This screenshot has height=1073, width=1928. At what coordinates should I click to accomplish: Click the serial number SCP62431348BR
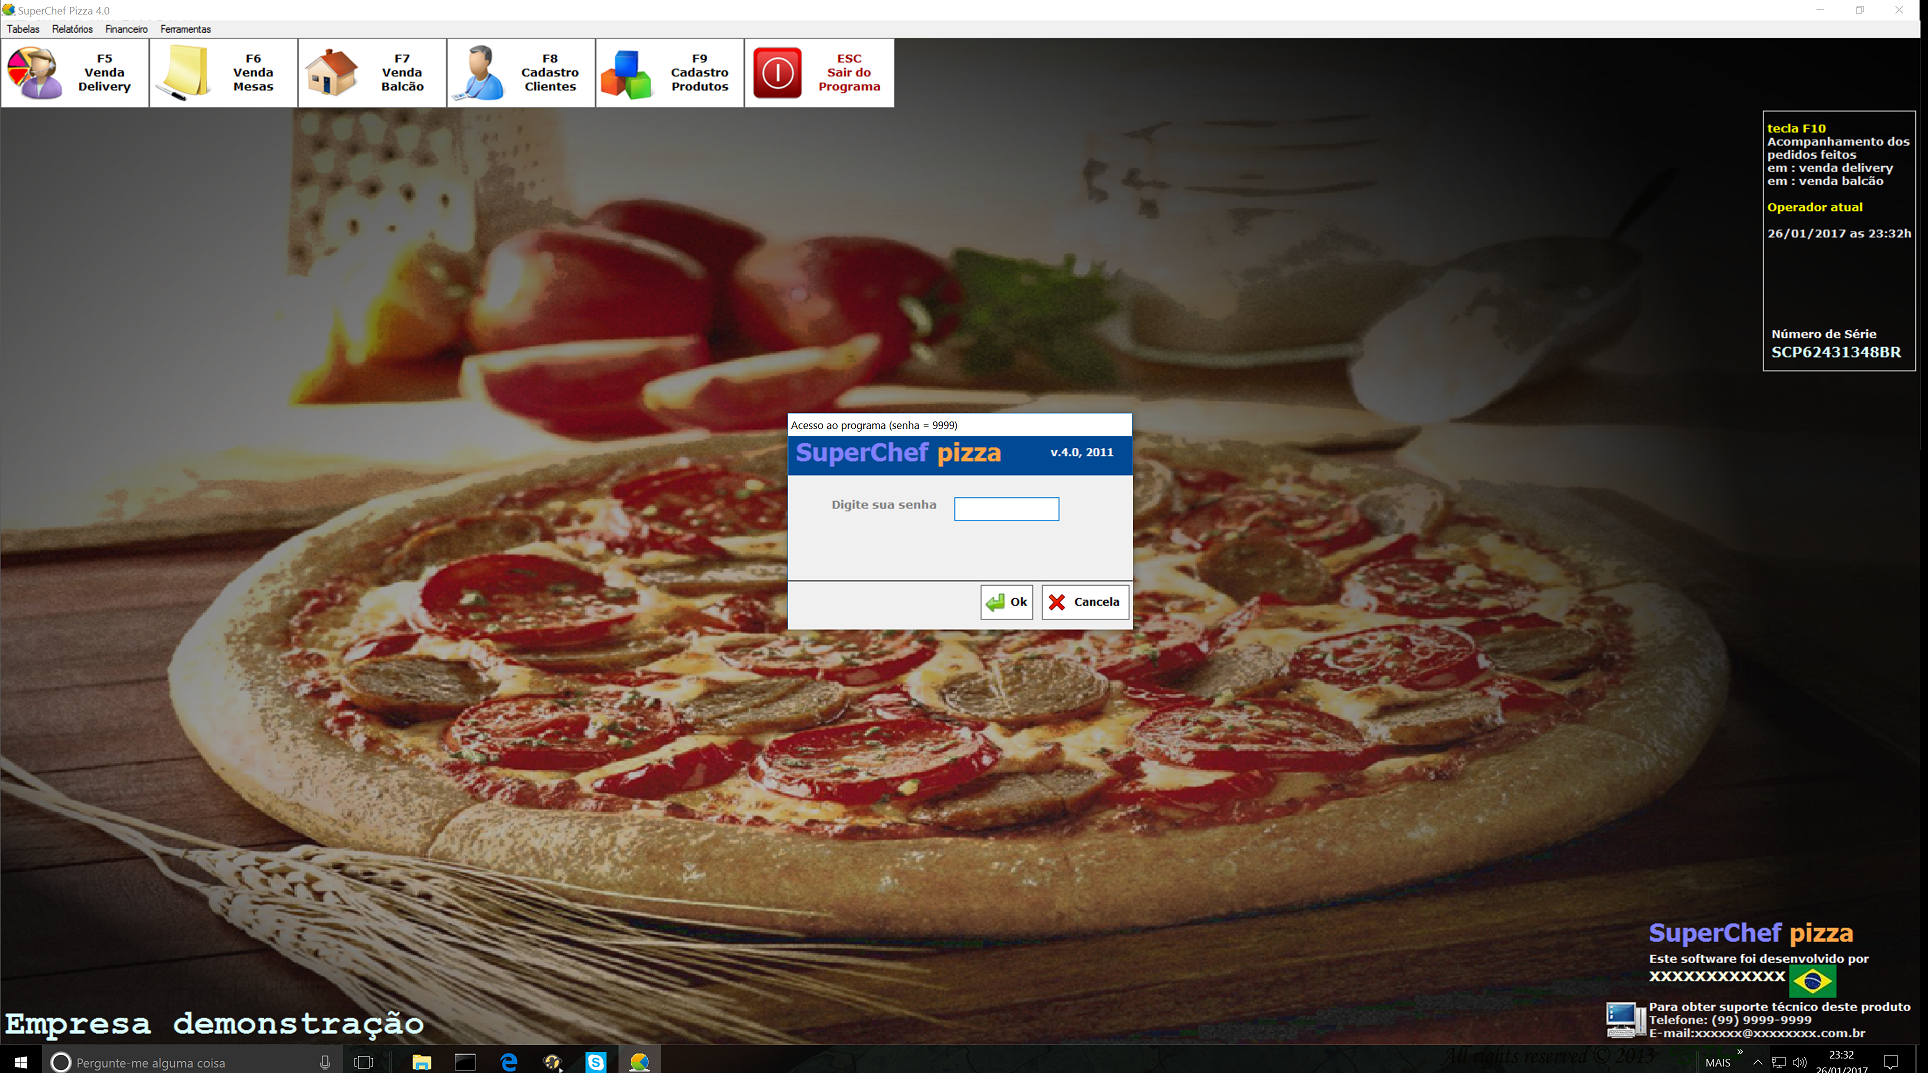click(1836, 352)
